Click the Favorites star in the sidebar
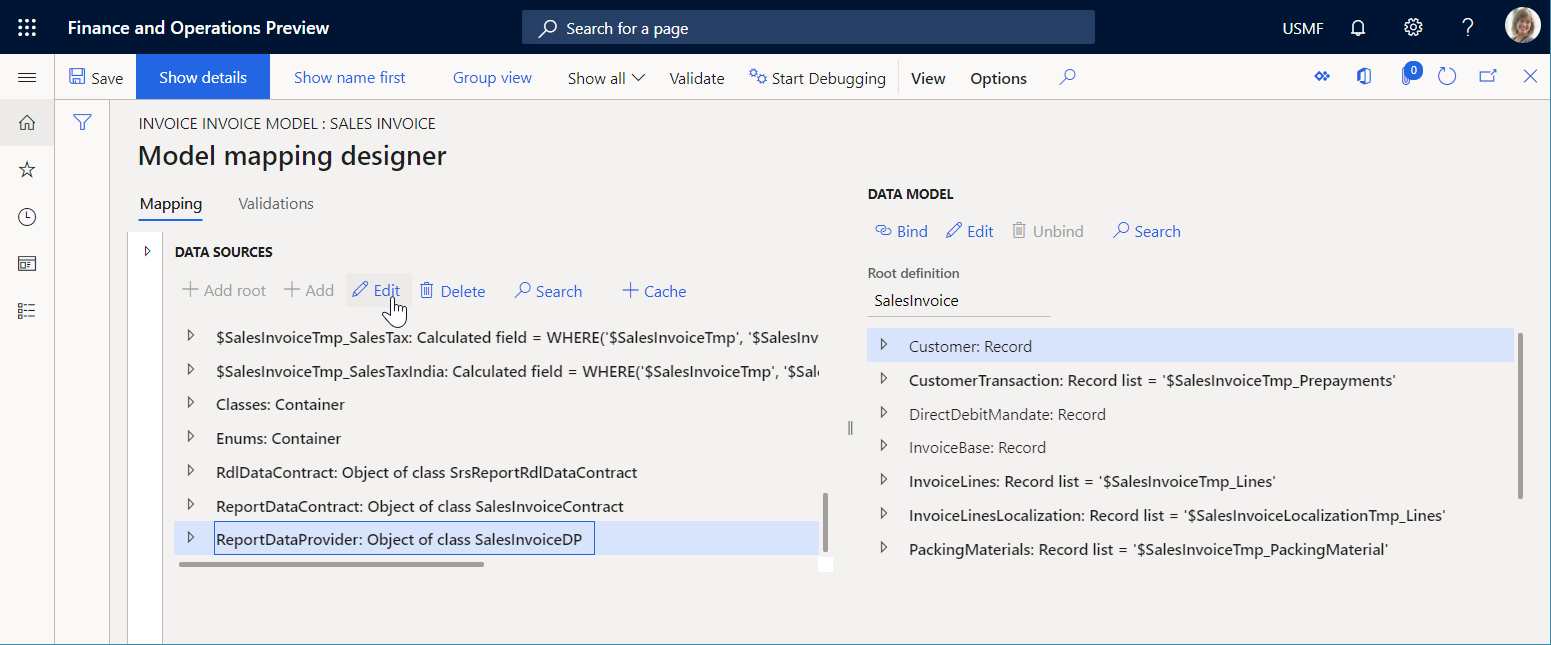Image resolution: width=1551 pixels, height=645 pixels. 26,169
